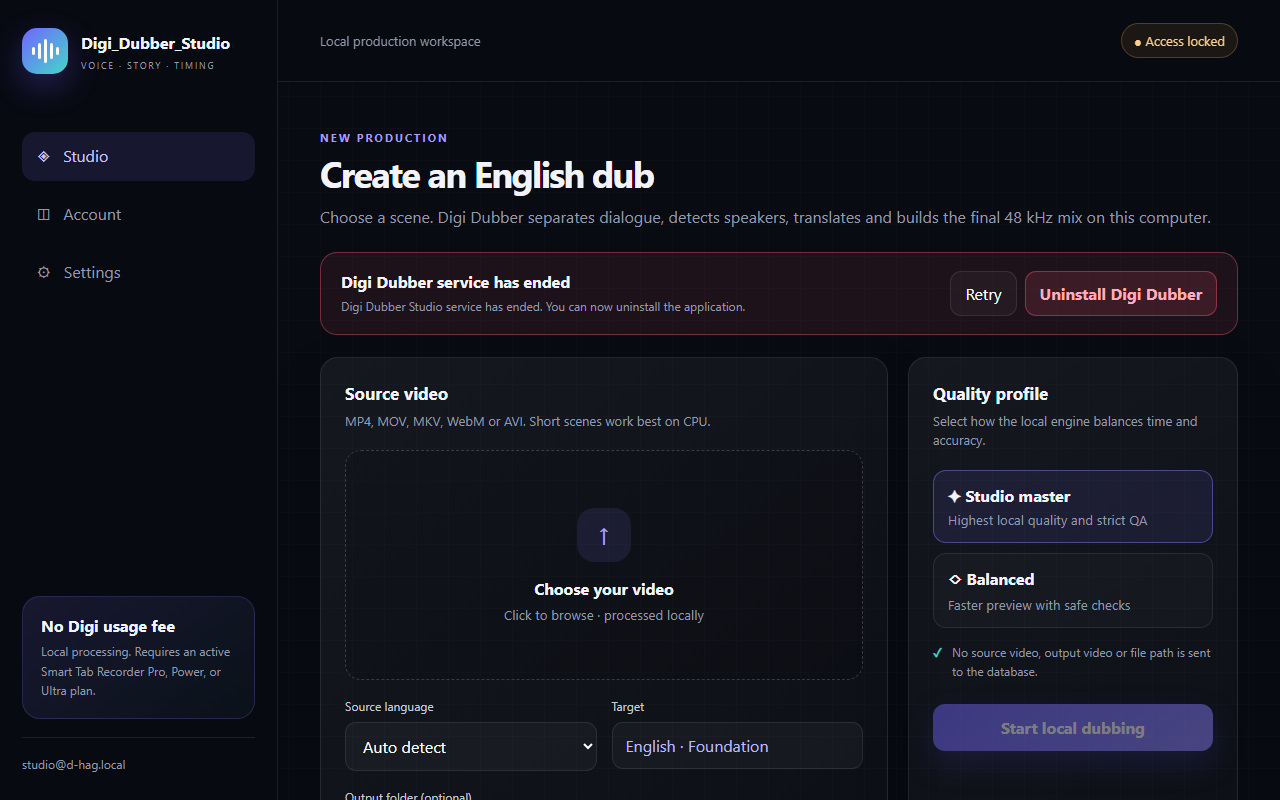Screen dimensions: 1280x800
Task: Click the upload arrow icon in drop zone
Action: pos(604,535)
